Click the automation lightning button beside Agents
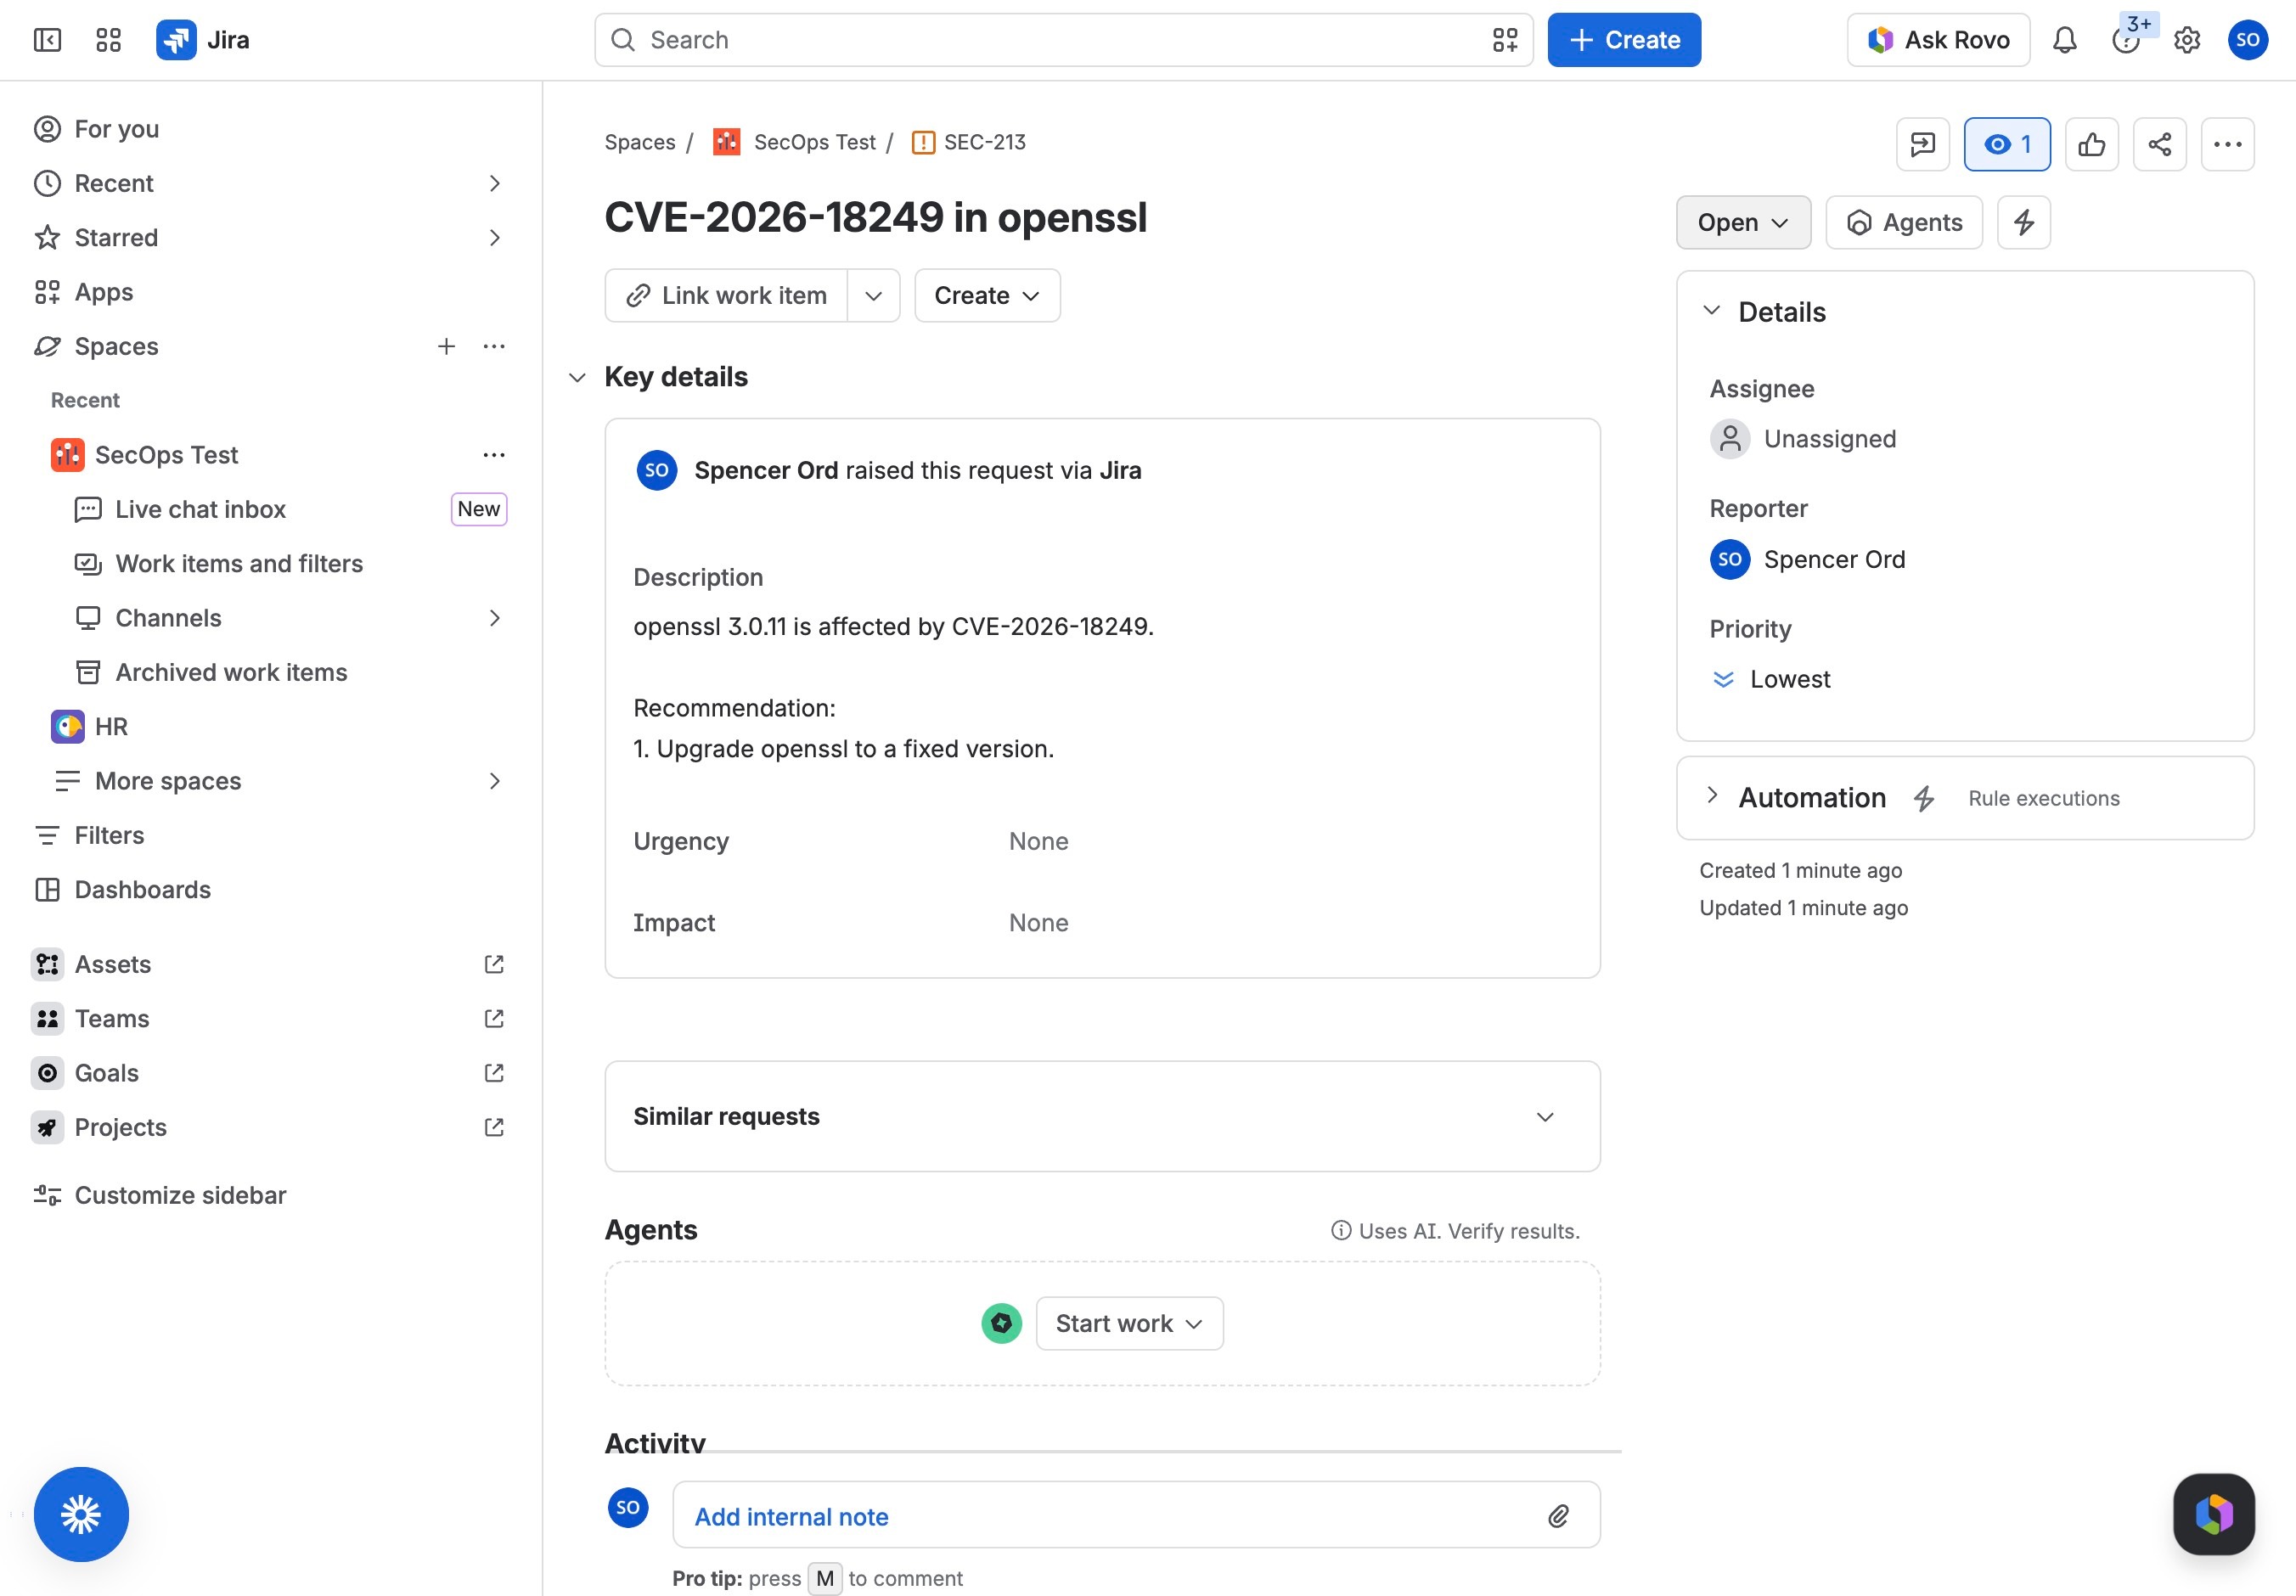This screenshot has height=1596, width=2296. click(x=2024, y=222)
